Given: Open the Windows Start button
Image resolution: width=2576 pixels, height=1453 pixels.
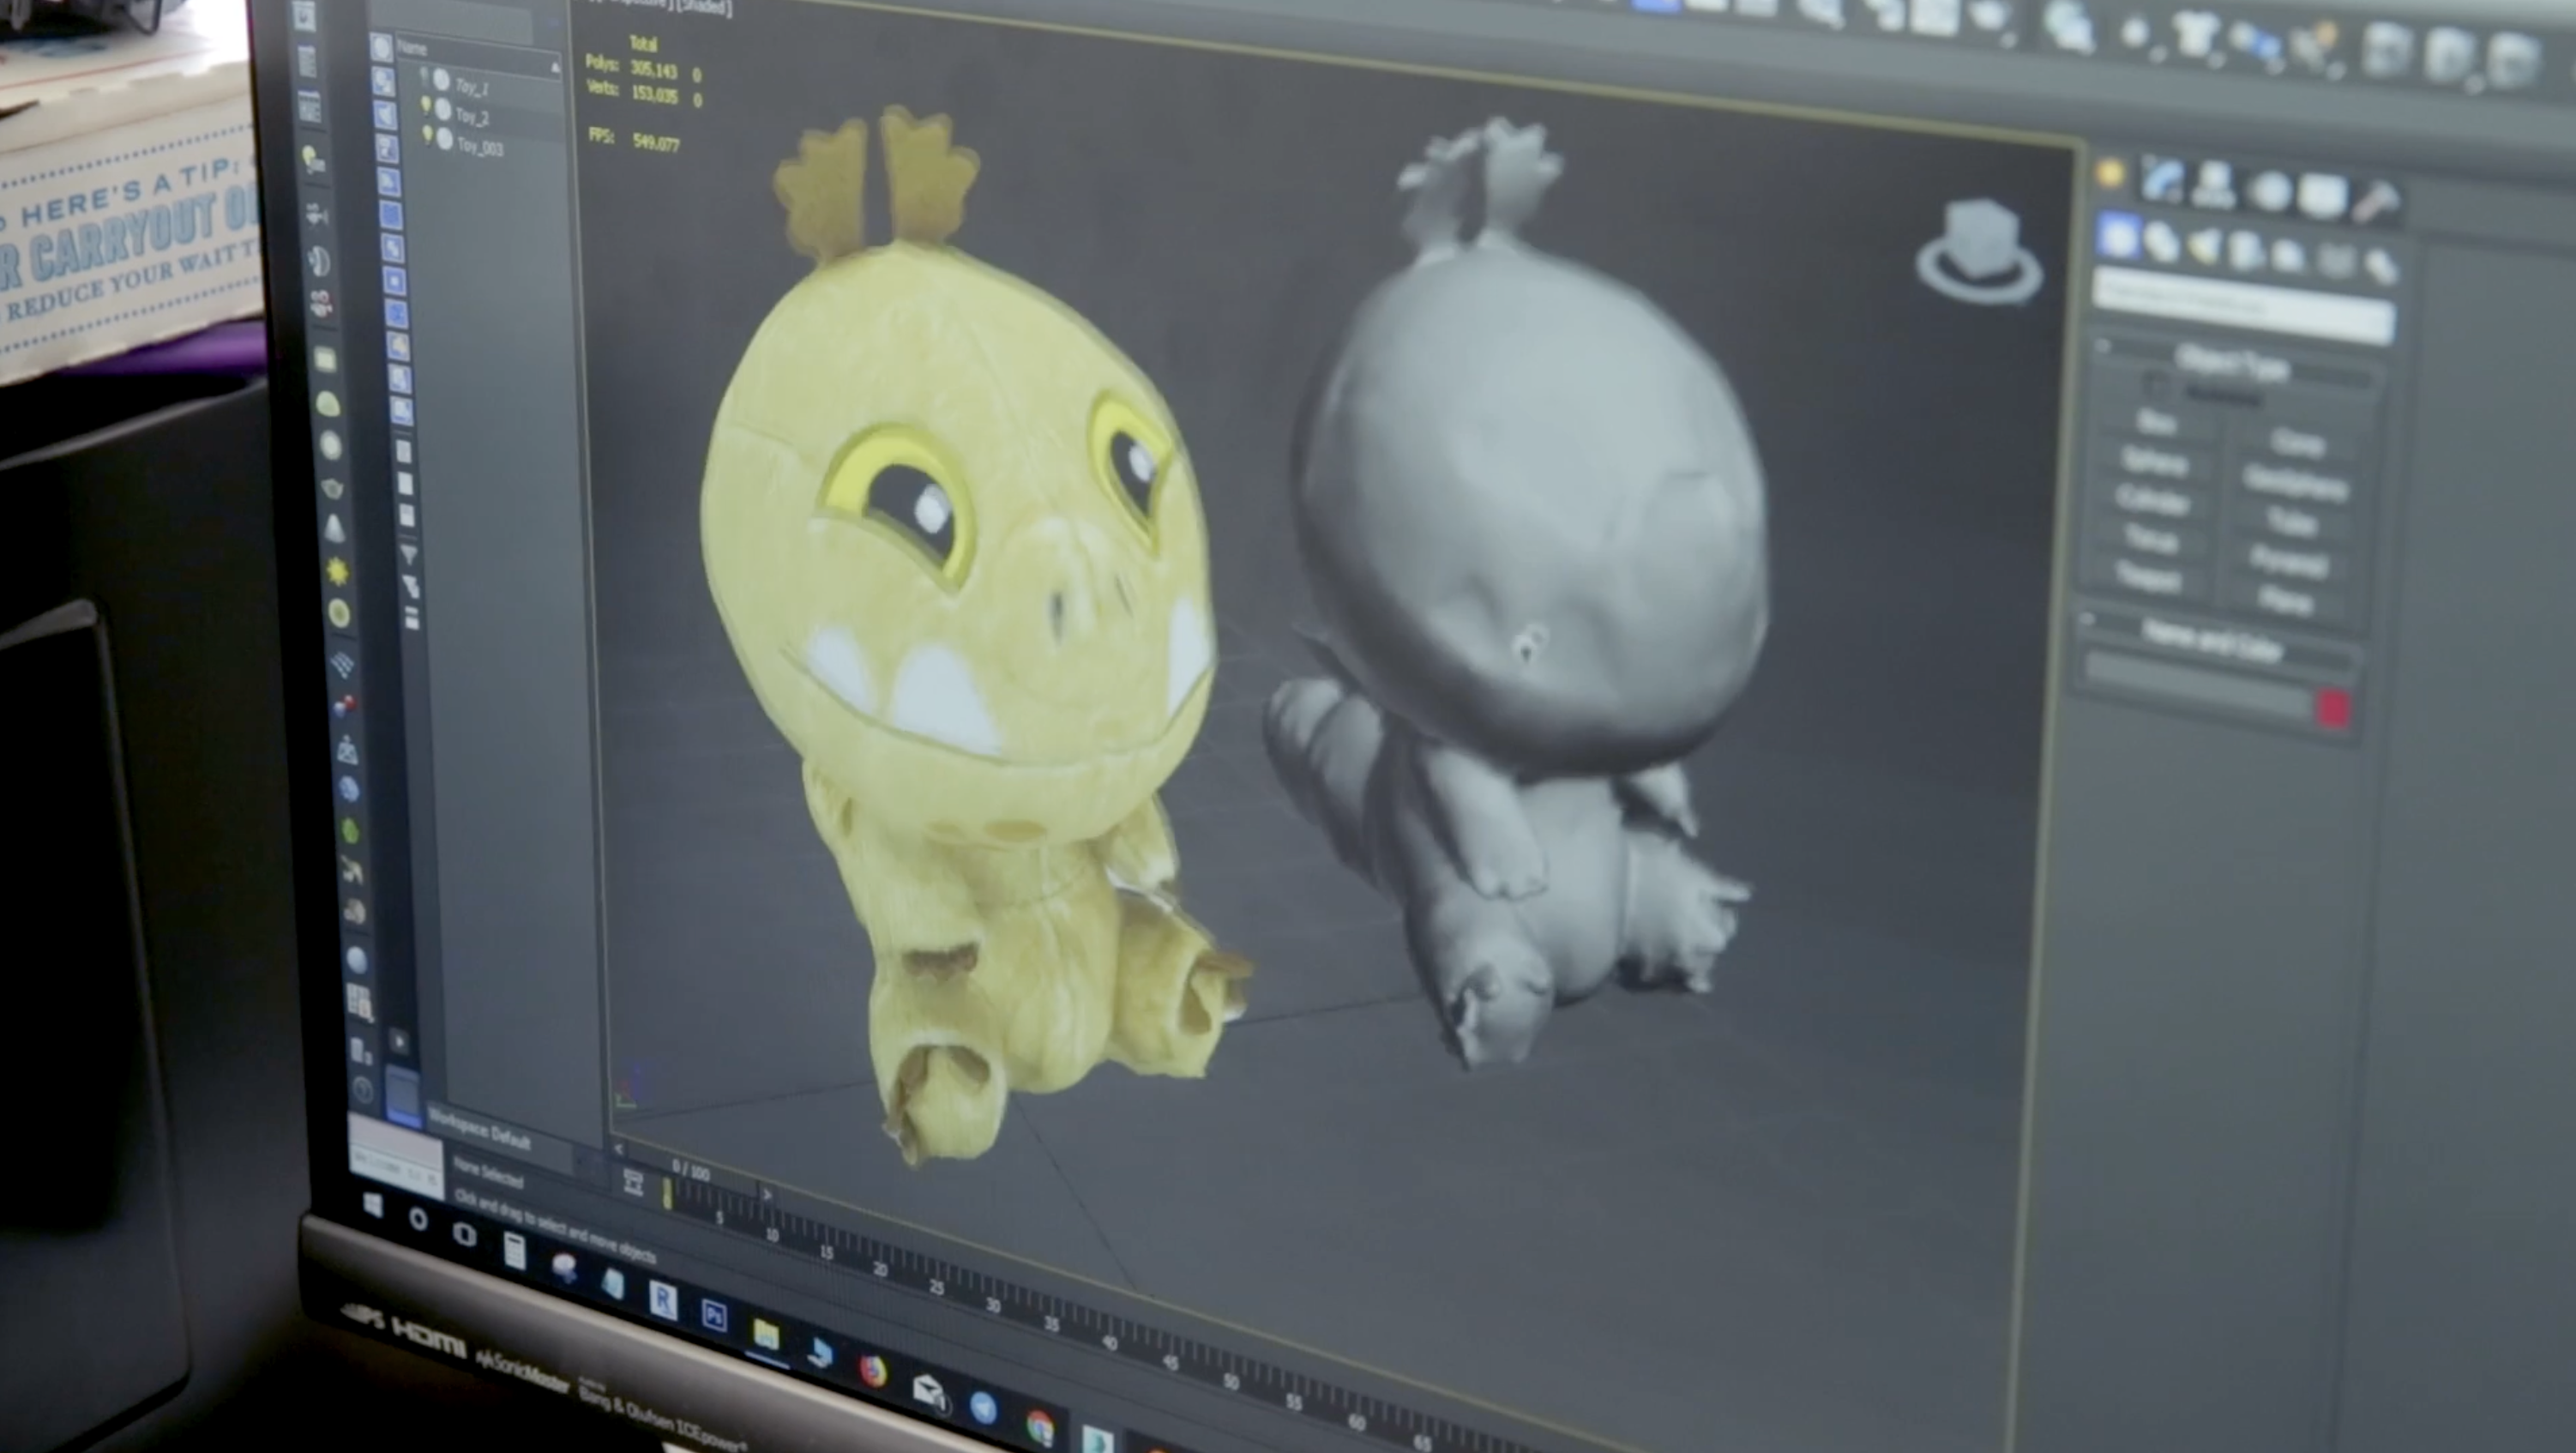Looking at the screenshot, I should tap(372, 1205).
